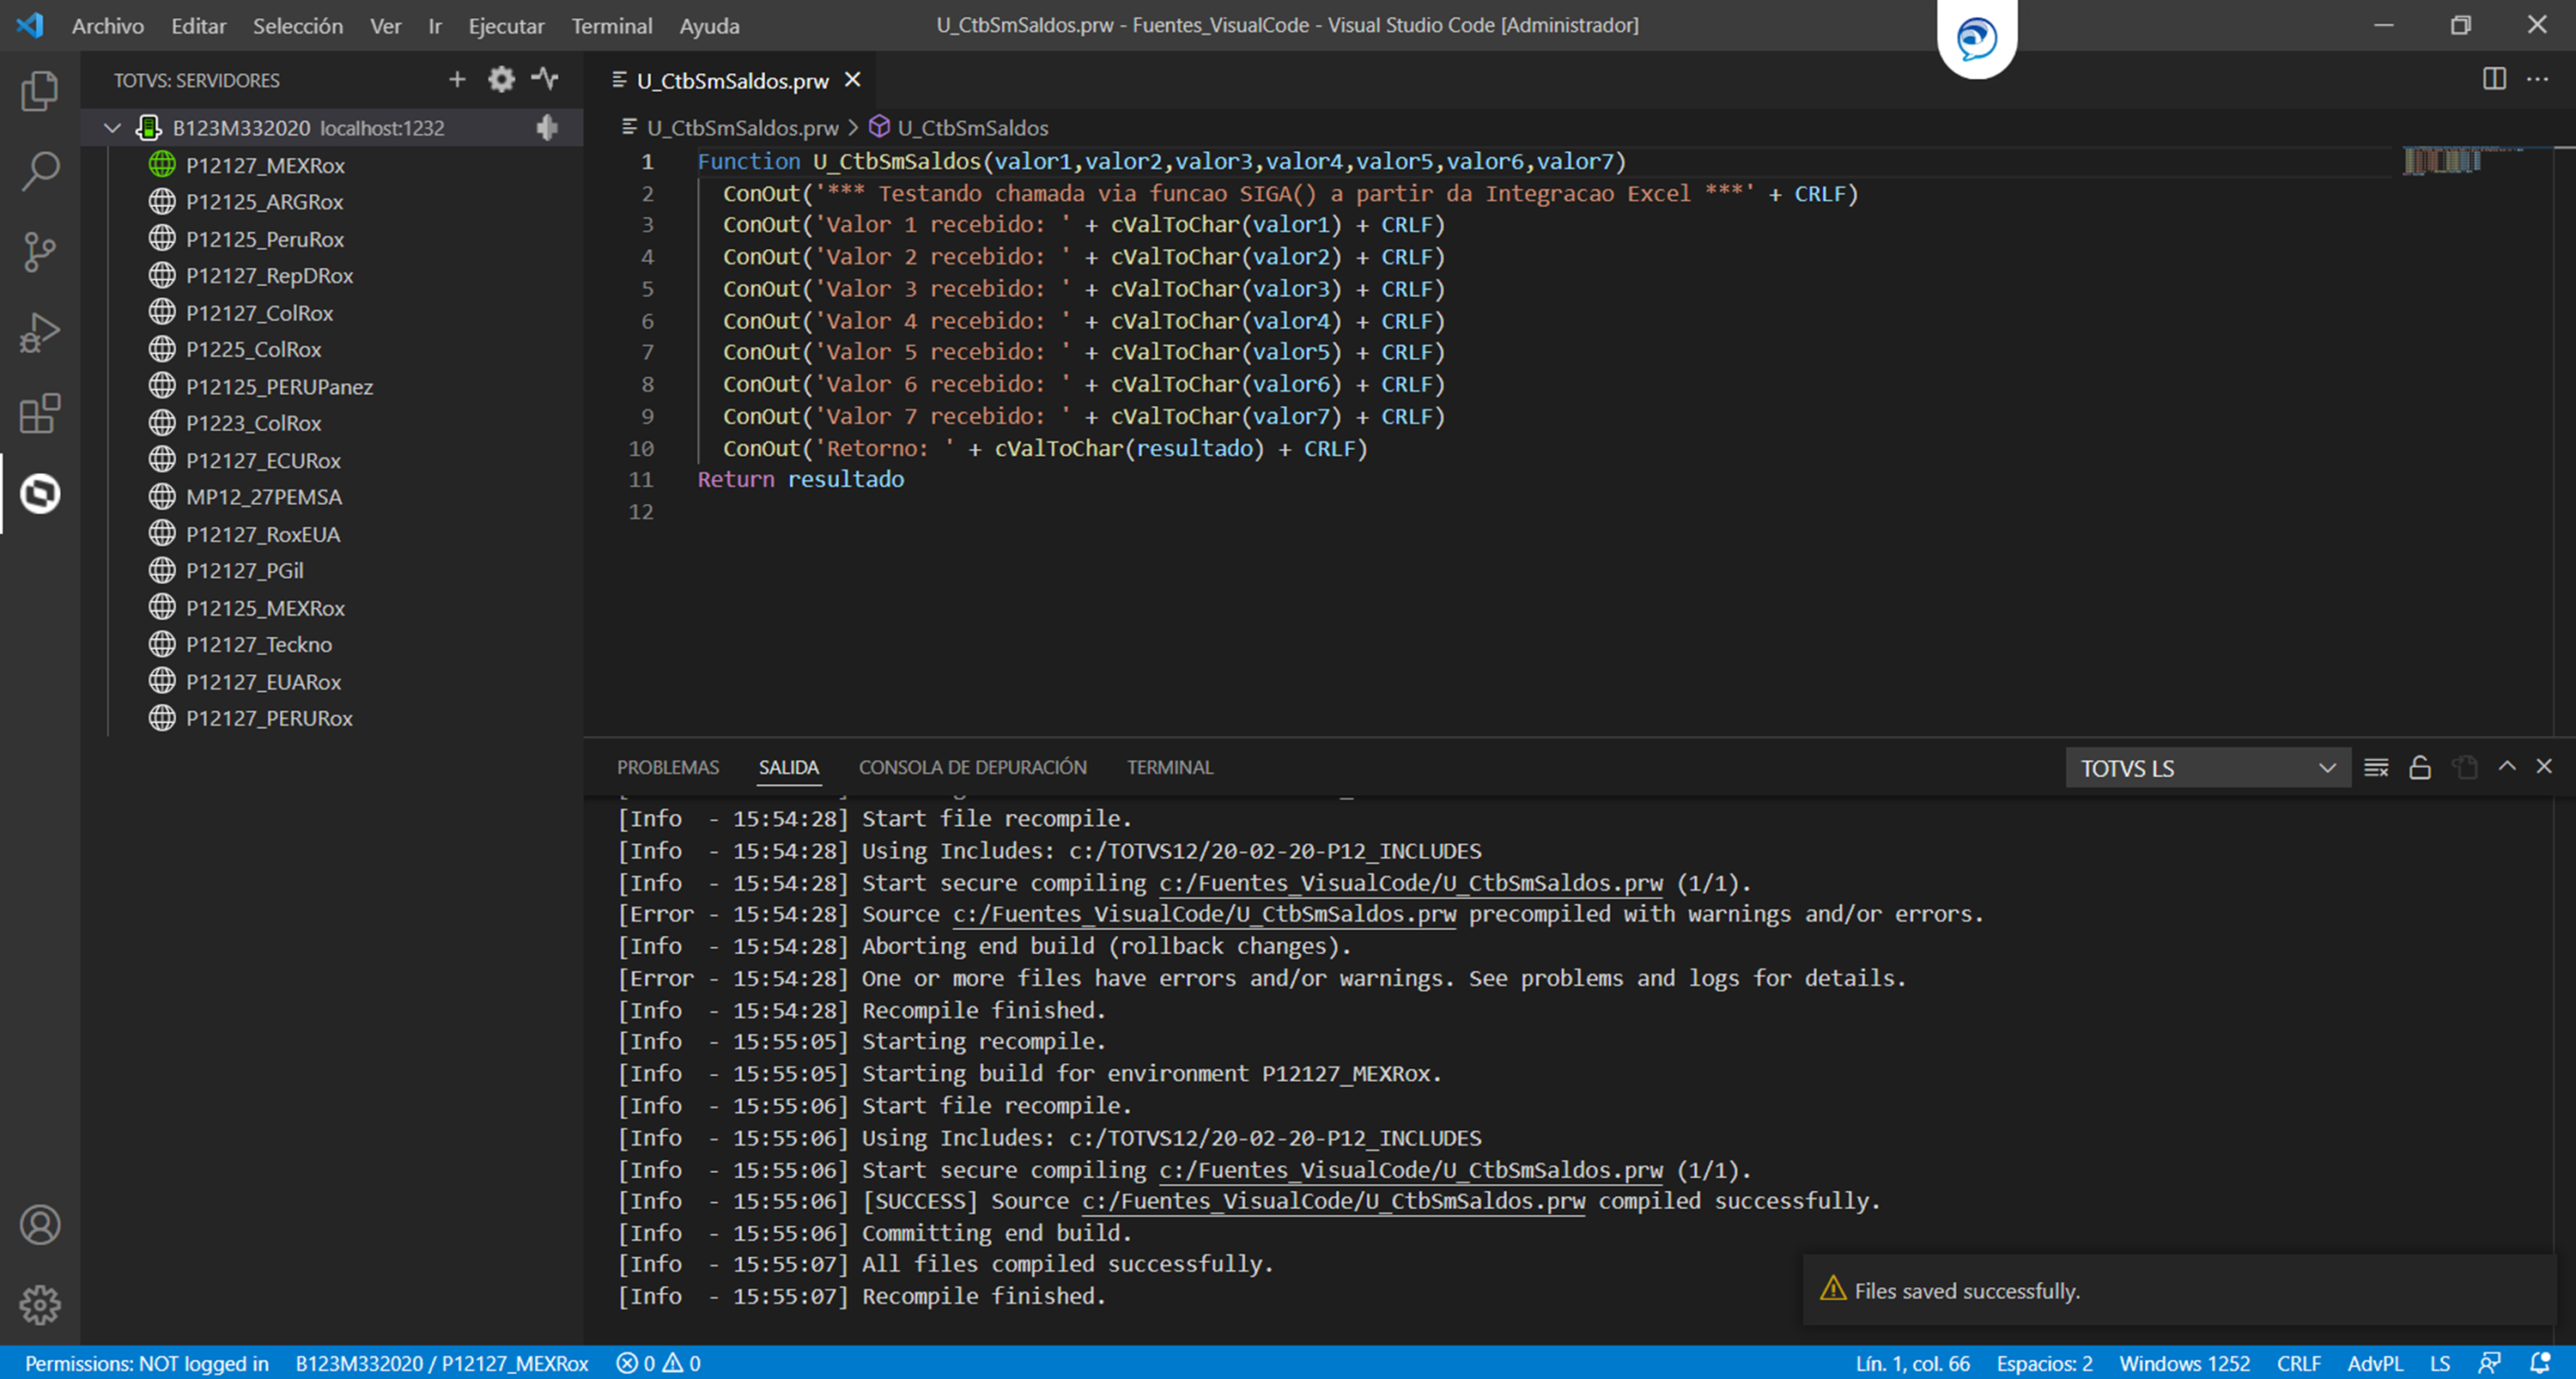The width and height of the screenshot is (2576, 1379).
Task: Collapse the B123M332020 server node
Action: 113,128
